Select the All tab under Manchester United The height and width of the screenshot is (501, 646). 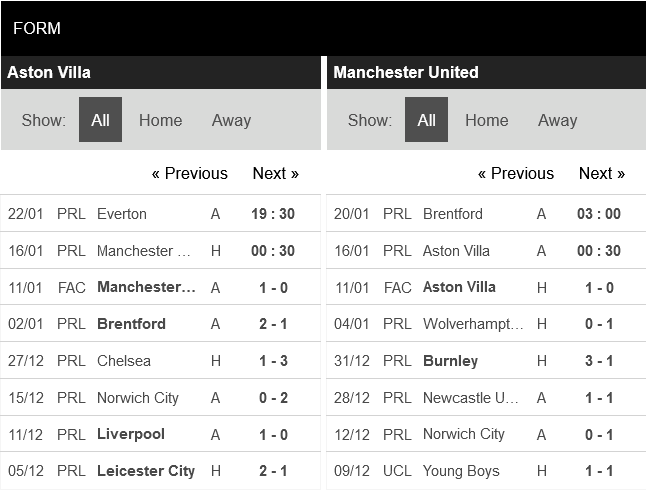[x=426, y=120]
